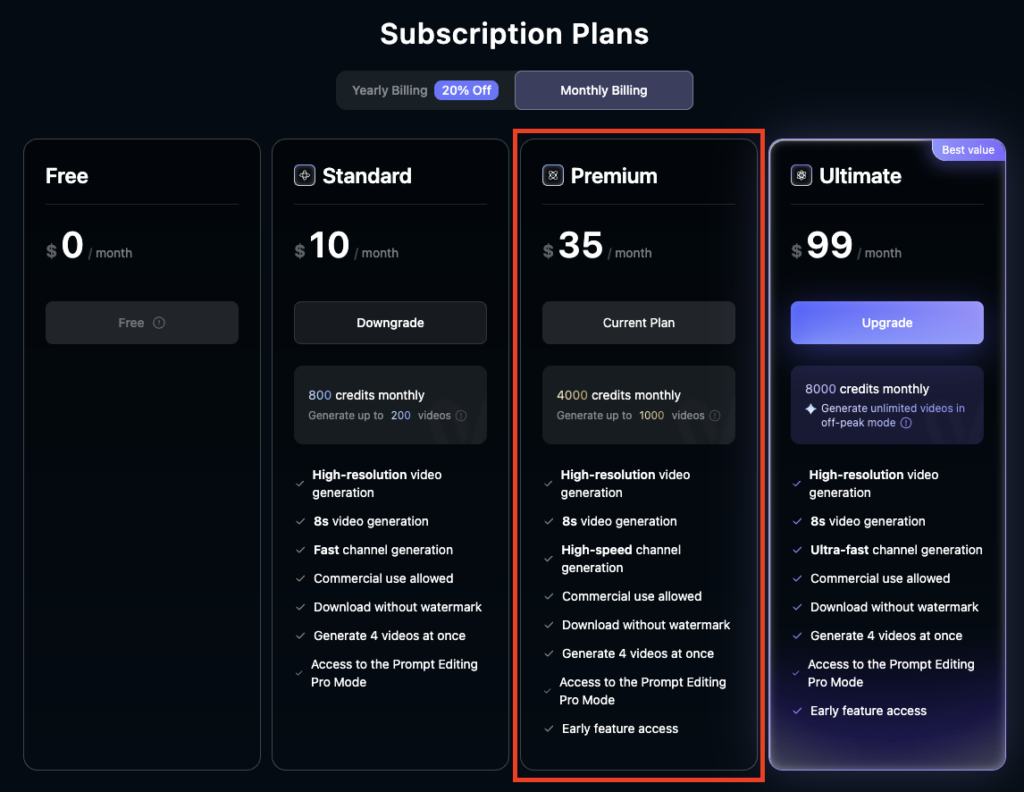Click the 8000 credits monthly box
1024x792 pixels.
pos(887,405)
